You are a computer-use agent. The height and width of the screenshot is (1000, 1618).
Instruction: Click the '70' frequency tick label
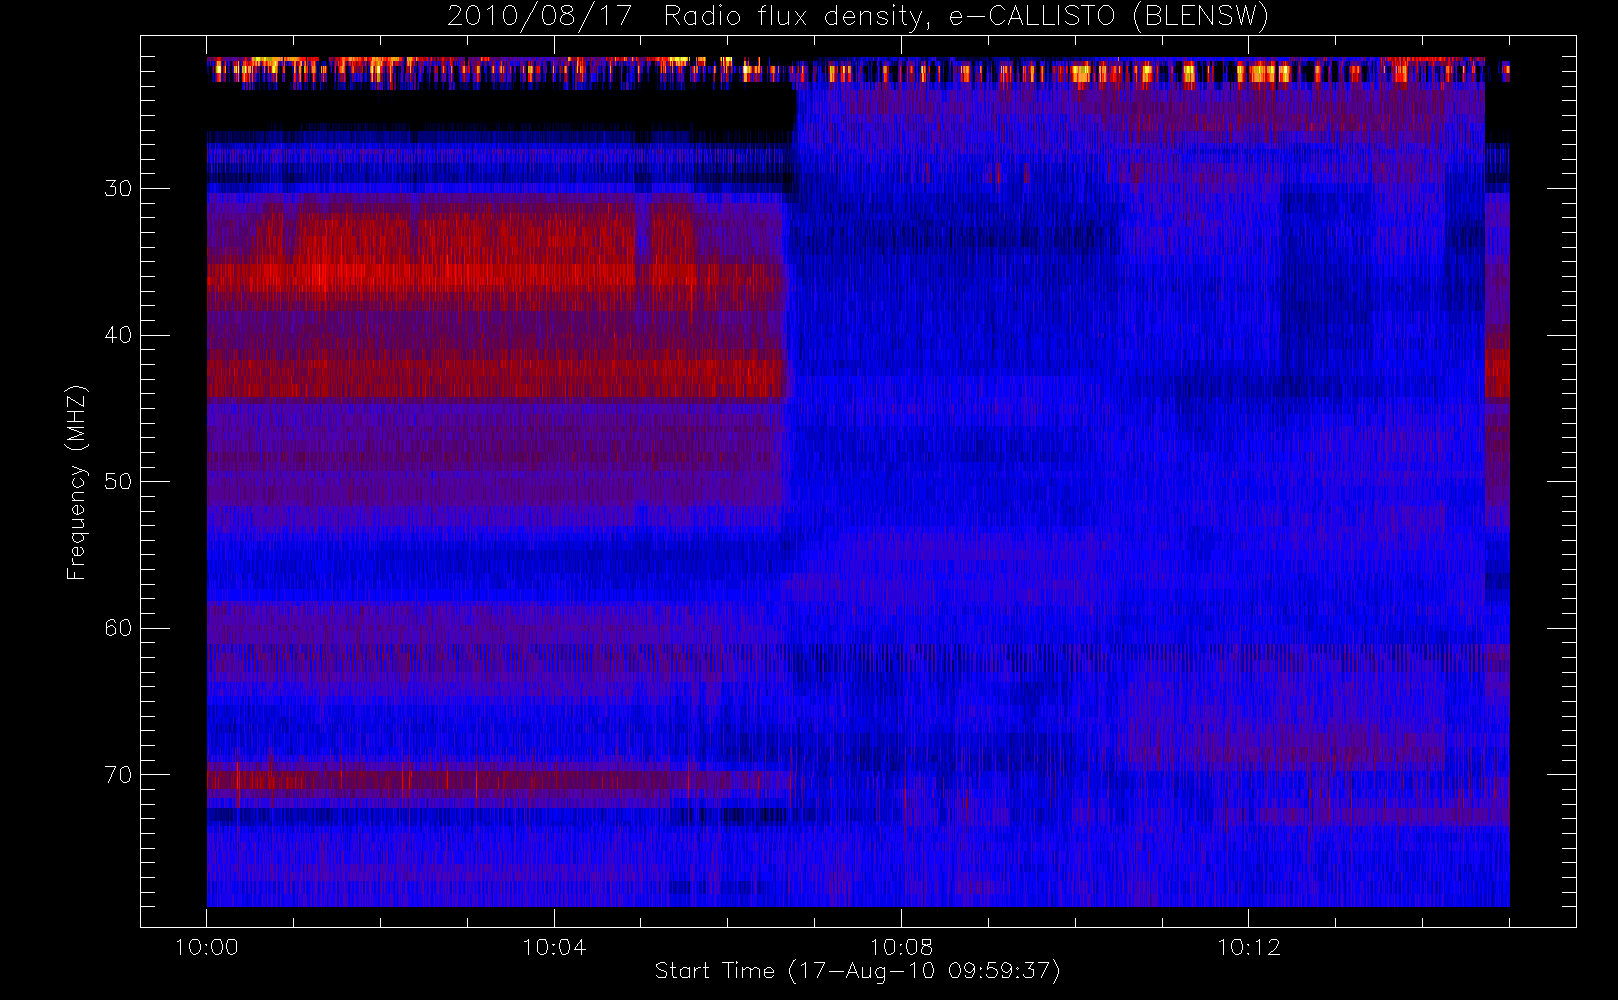coord(118,775)
